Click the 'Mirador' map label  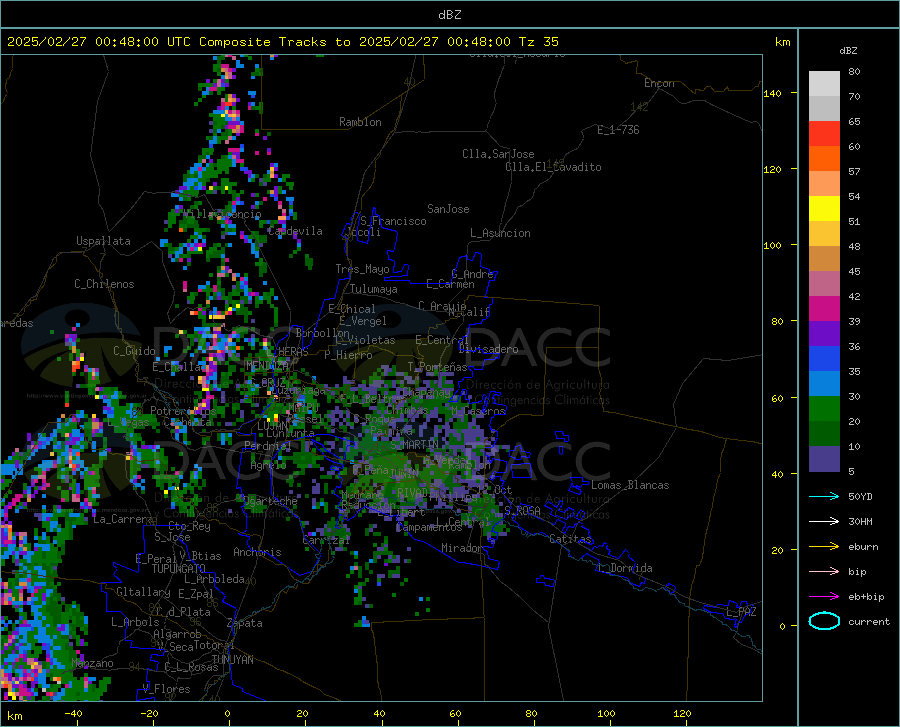coord(461,548)
